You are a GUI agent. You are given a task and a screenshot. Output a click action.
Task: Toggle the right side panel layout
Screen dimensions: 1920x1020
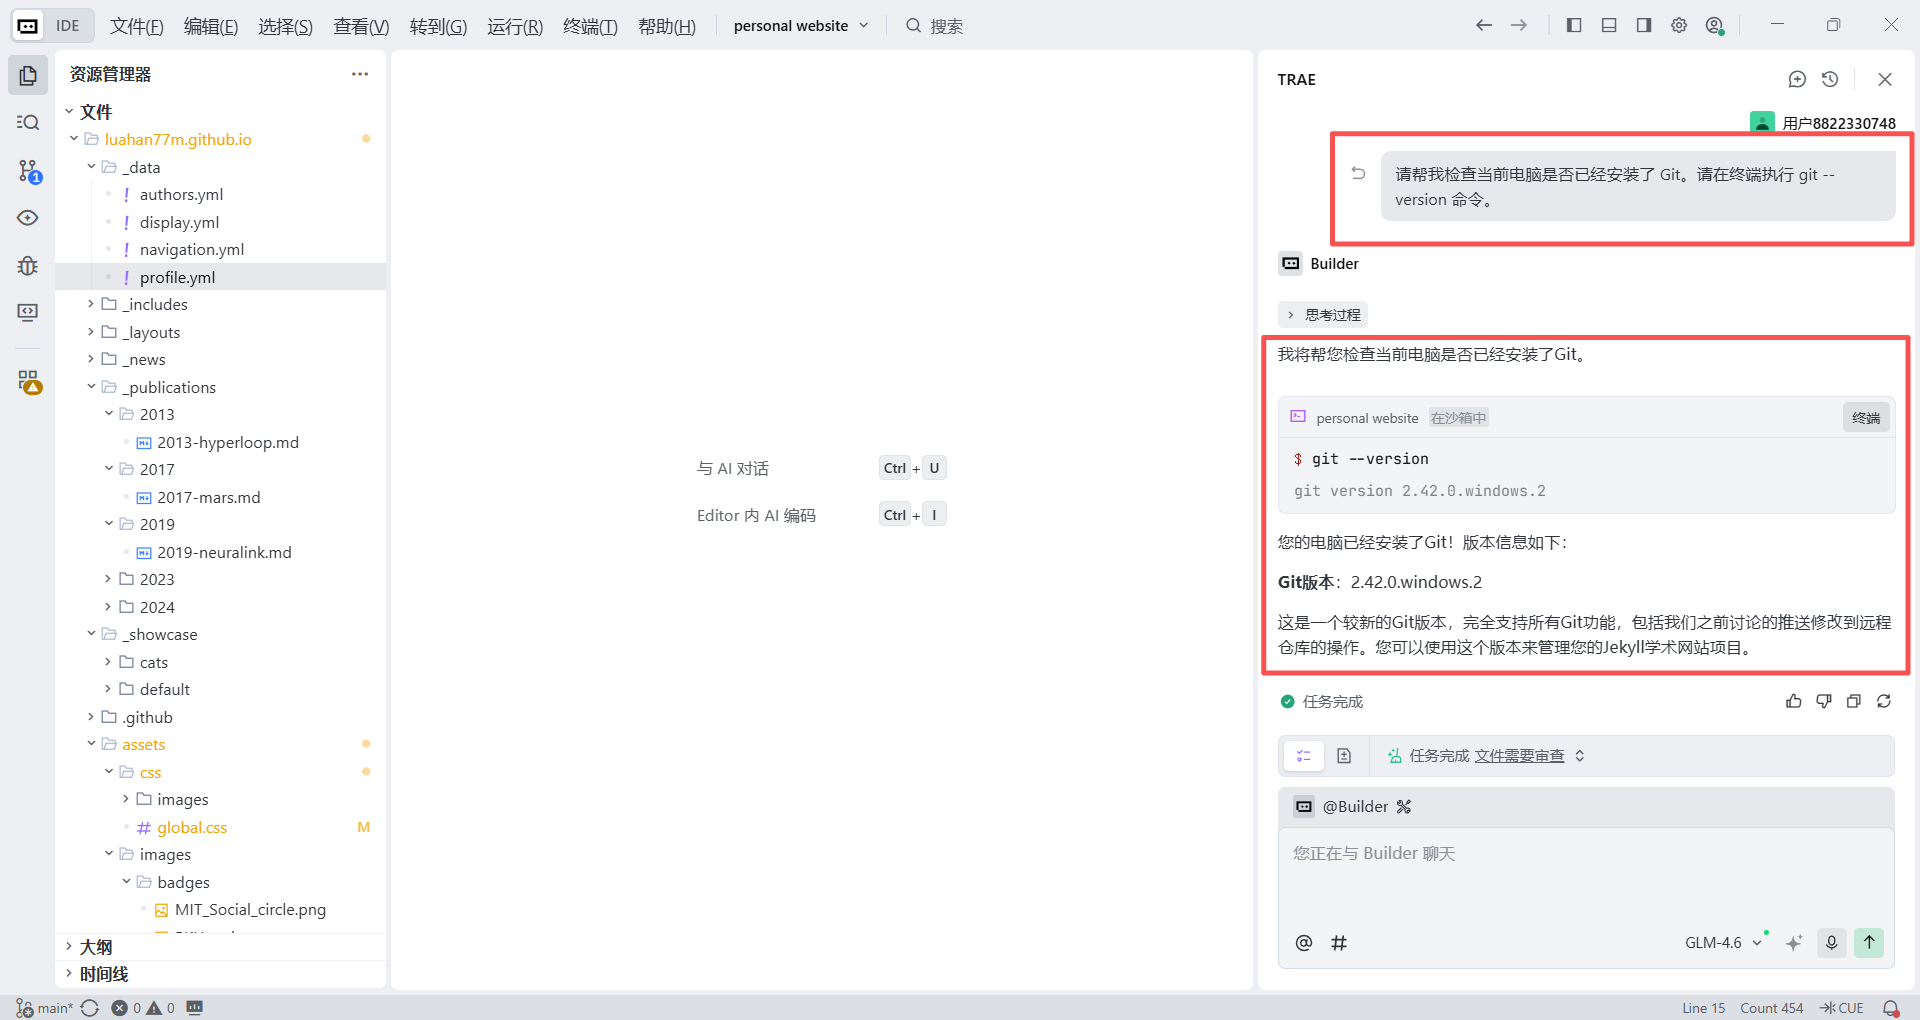pyautogui.click(x=1644, y=25)
